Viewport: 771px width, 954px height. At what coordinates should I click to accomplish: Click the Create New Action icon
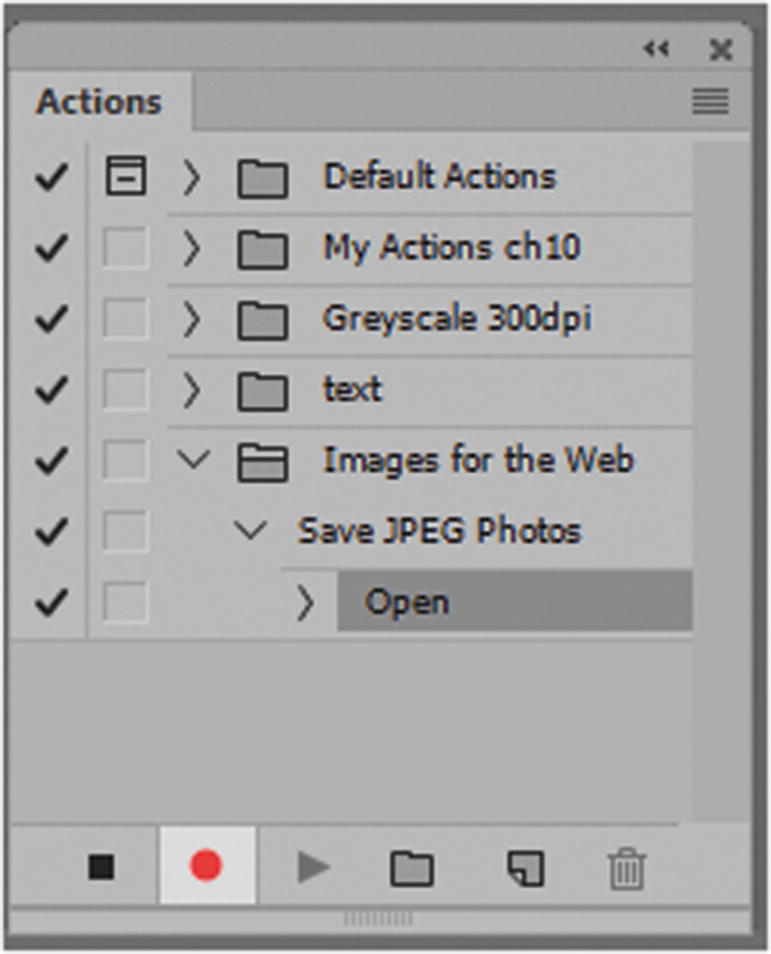[525, 868]
